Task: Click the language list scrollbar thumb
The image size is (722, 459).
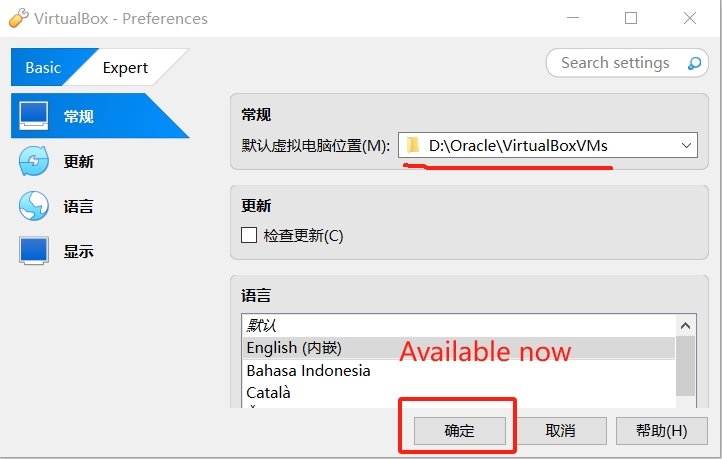Action: [686, 366]
